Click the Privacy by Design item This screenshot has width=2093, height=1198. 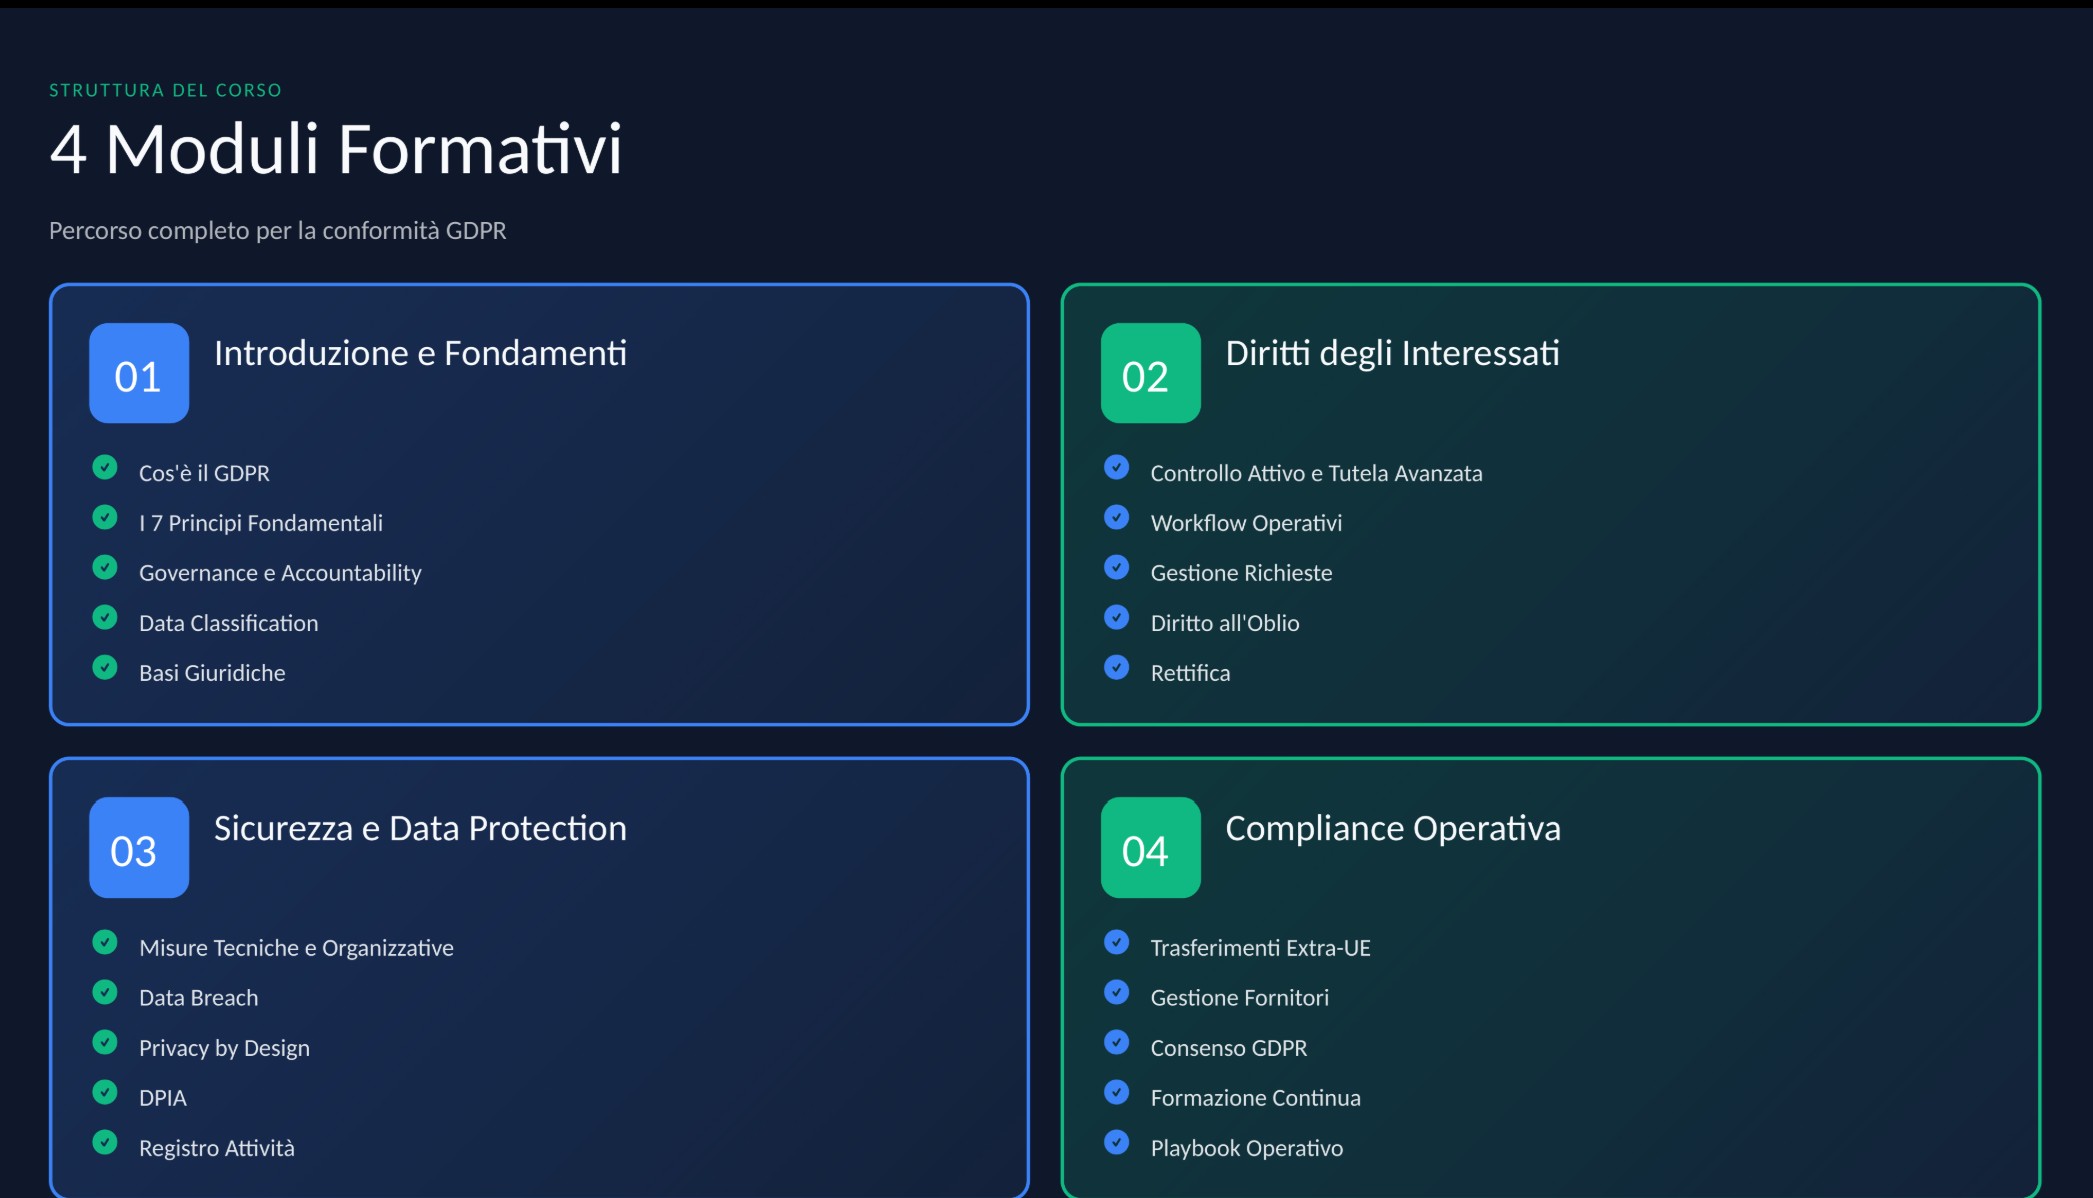pyautogui.click(x=224, y=1048)
